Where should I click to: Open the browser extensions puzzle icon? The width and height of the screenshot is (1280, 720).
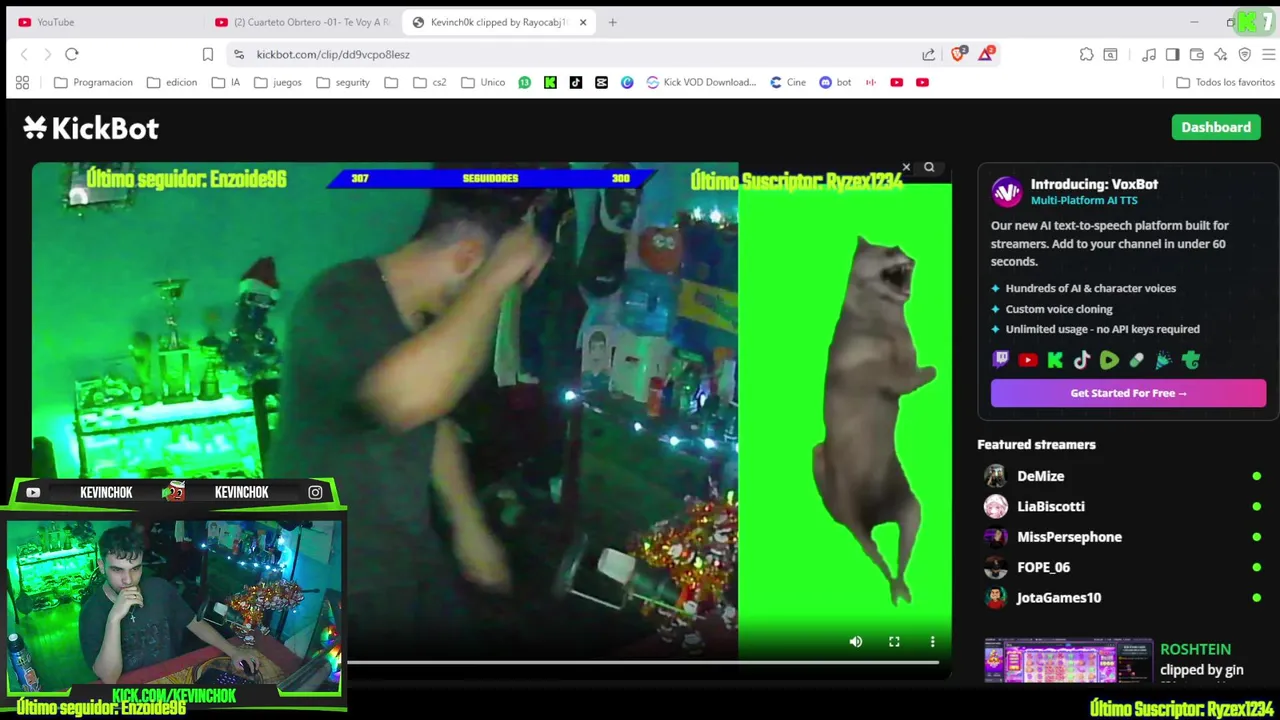coord(1087,54)
